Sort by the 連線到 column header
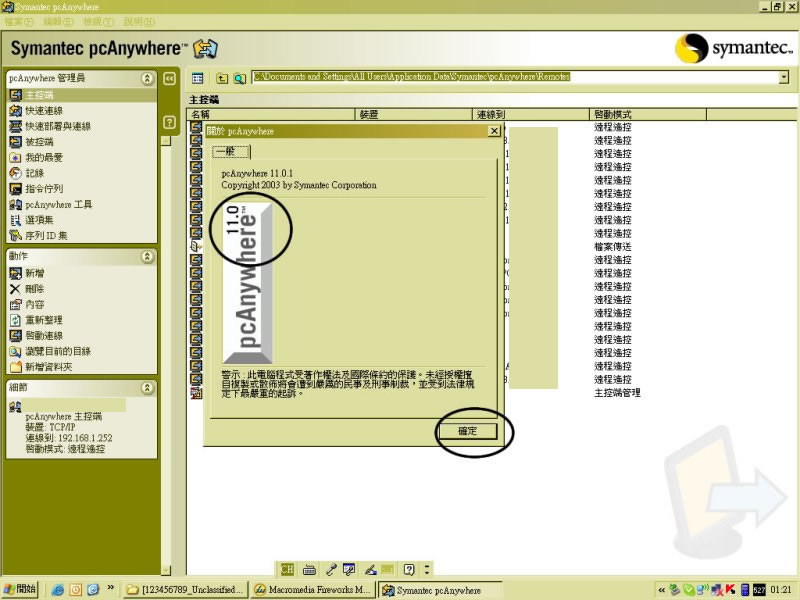800x600 pixels. 531,114
